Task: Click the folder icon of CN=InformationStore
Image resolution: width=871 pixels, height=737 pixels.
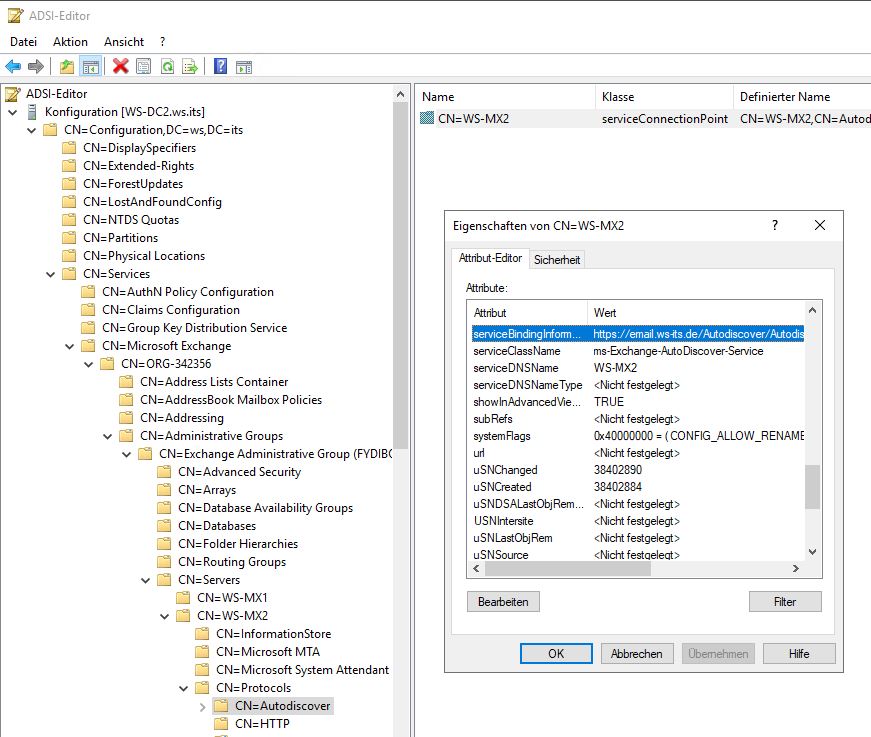Action: 202,634
